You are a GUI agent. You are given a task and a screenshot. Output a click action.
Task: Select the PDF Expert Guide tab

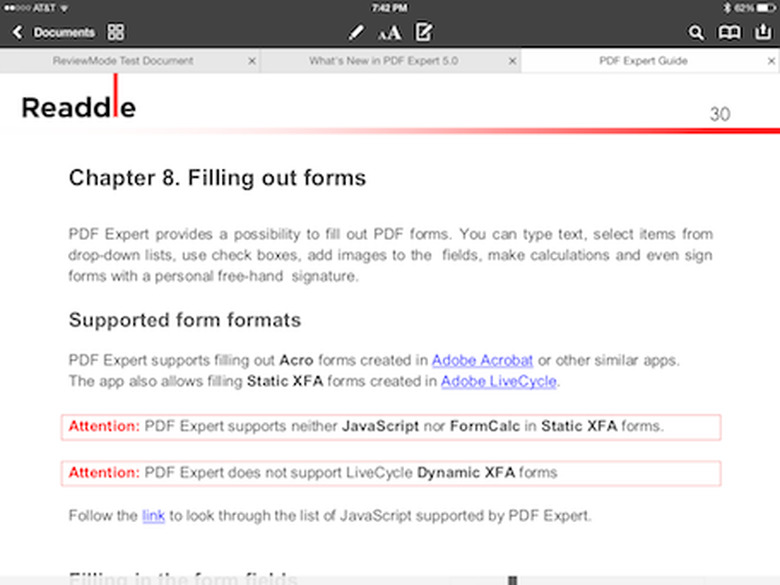click(643, 61)
